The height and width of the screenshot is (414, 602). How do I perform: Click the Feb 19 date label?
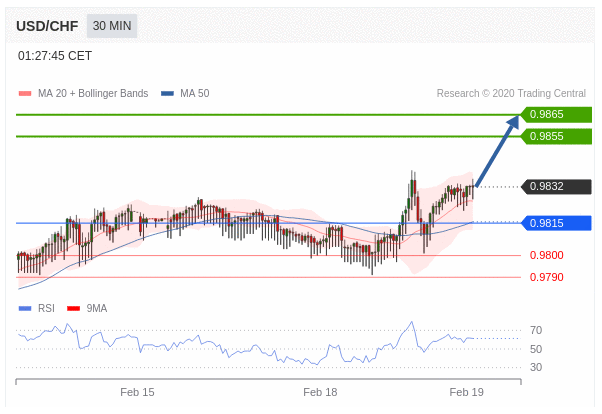pyautogui.click(x=466, y=392)
